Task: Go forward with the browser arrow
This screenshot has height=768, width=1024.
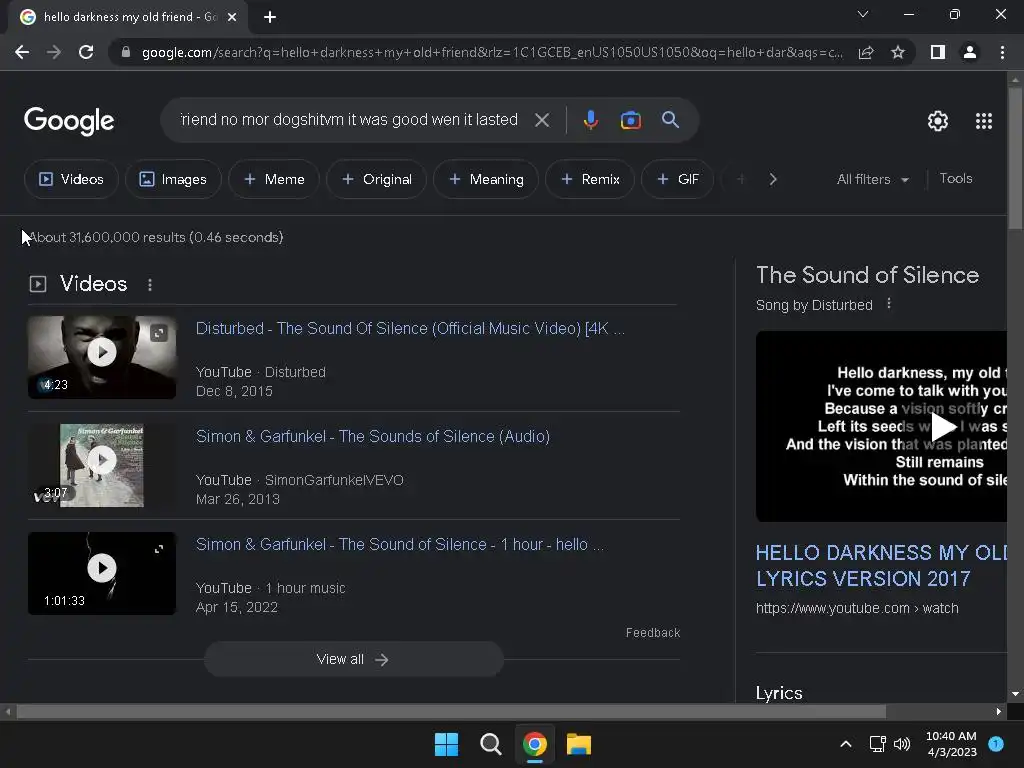Action: coord(54,52)
